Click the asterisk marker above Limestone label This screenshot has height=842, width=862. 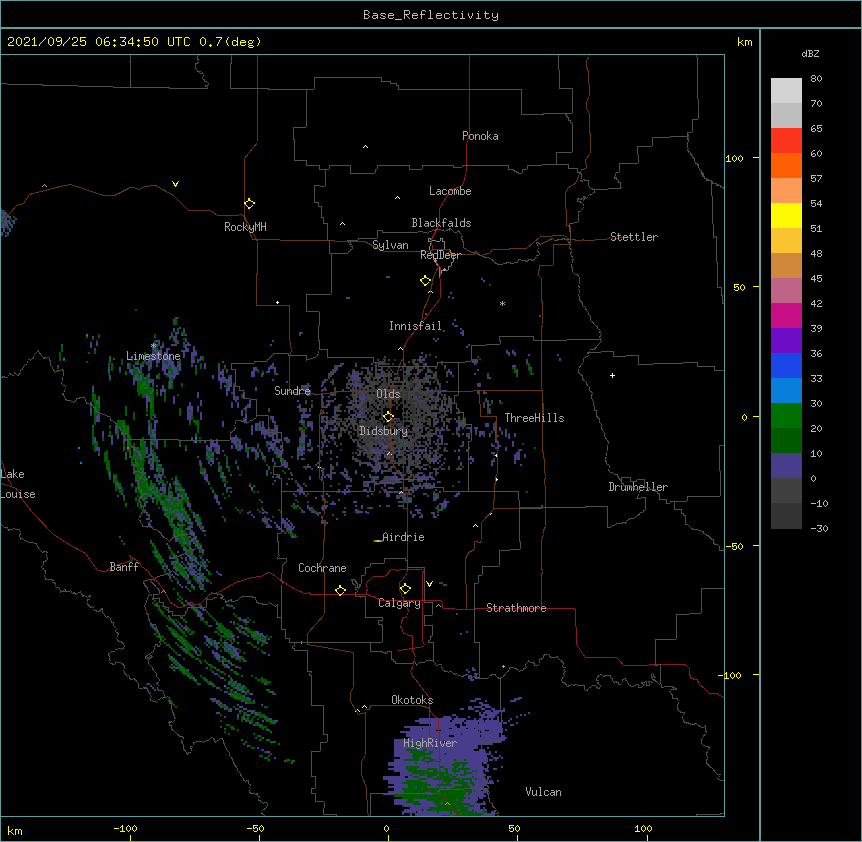coord(153,346)
